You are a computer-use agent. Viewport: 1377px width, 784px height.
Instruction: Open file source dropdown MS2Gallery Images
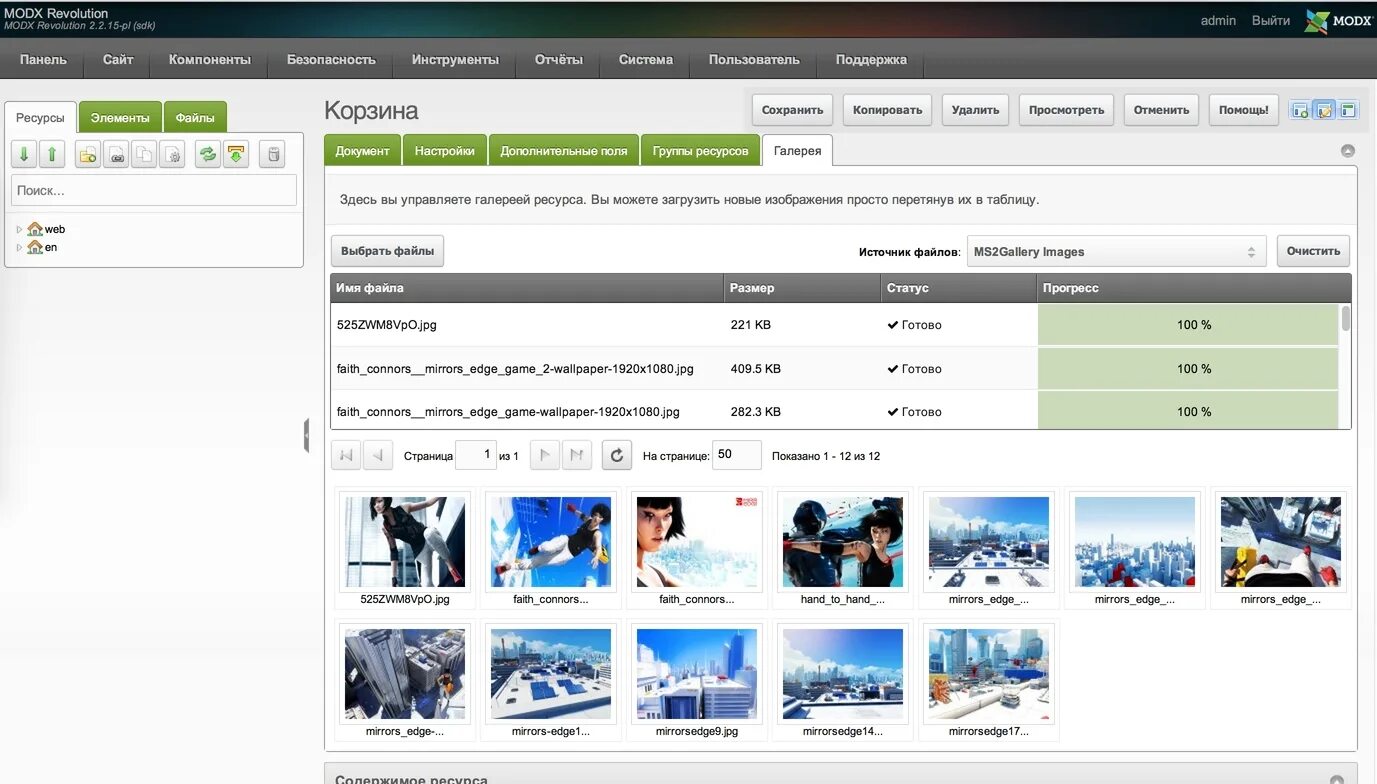(1116, 252)
